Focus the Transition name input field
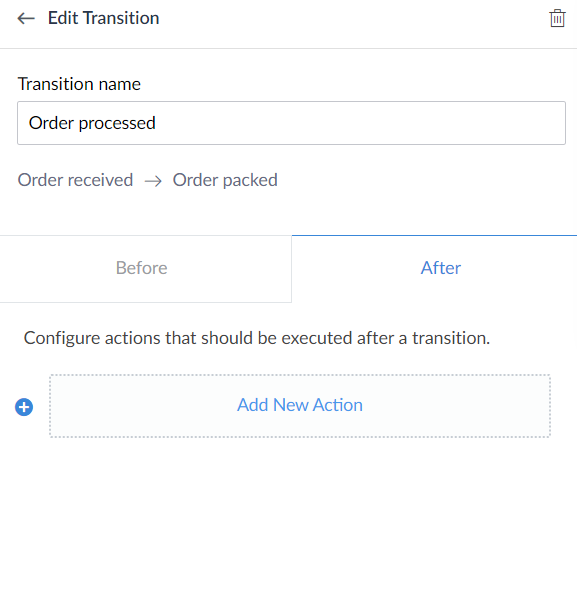 point(291,123)
